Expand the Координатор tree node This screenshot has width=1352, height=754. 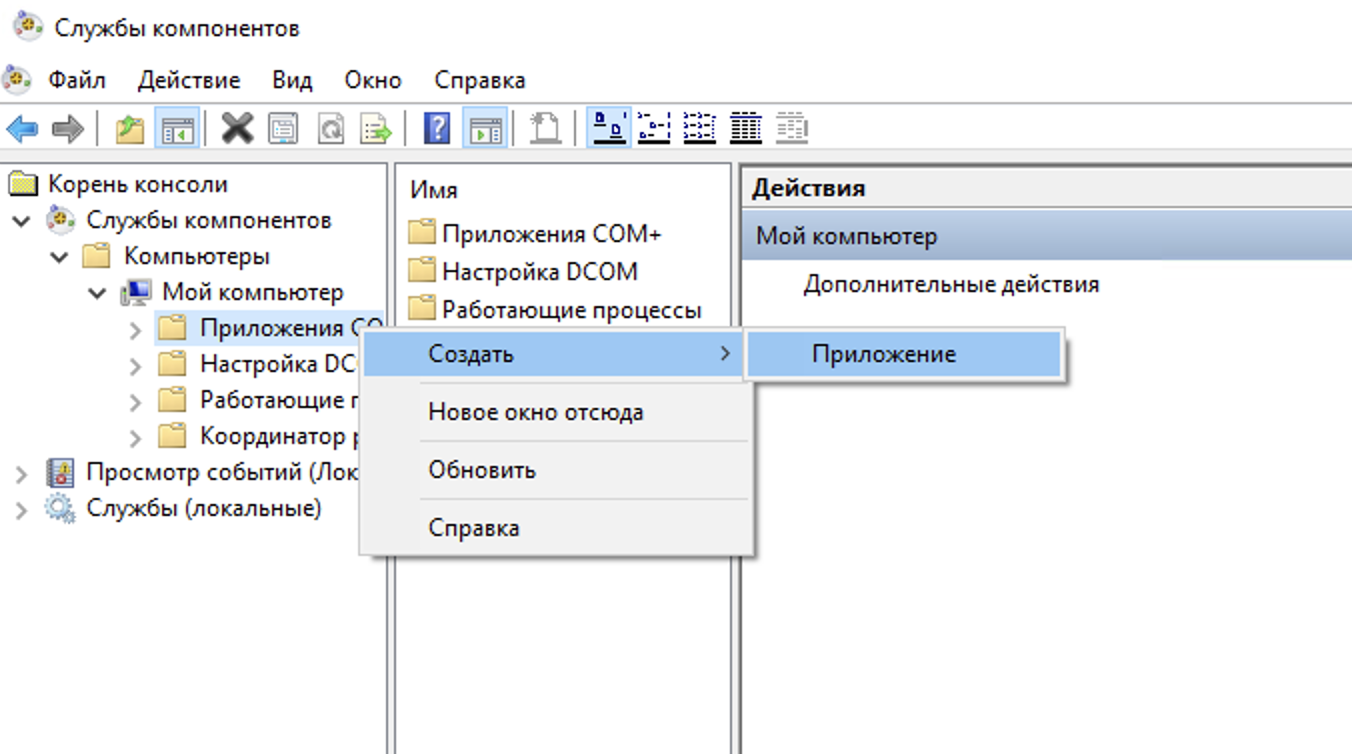[x=136, y=437]
